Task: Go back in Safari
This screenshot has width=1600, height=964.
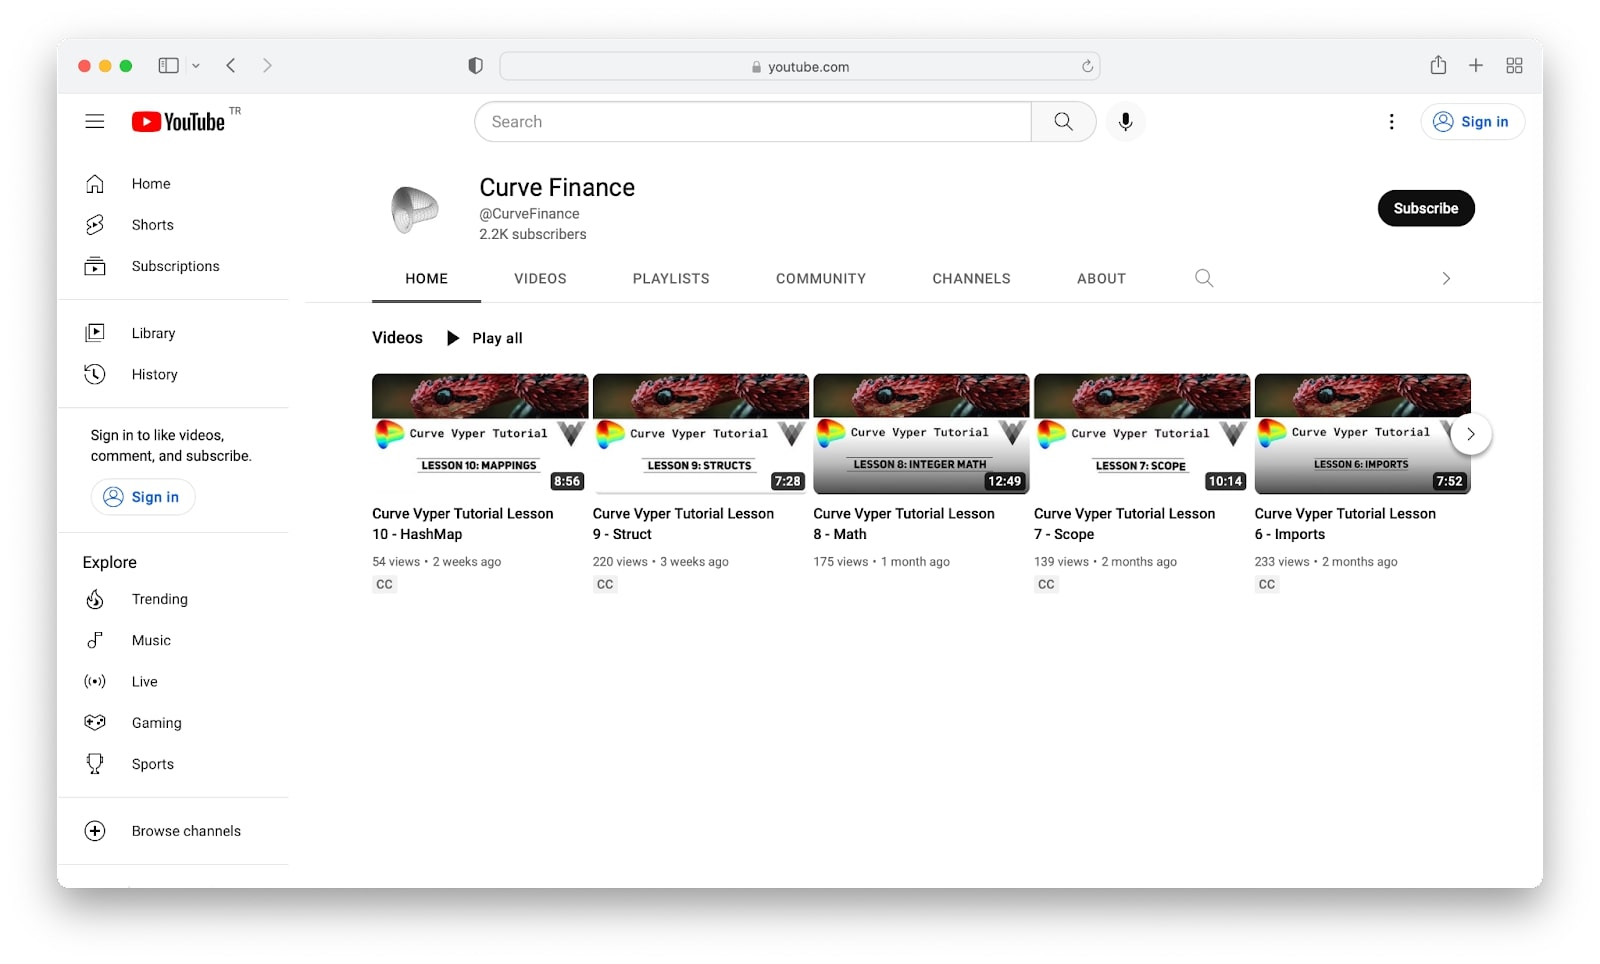Action: click(x=231, y=65)
